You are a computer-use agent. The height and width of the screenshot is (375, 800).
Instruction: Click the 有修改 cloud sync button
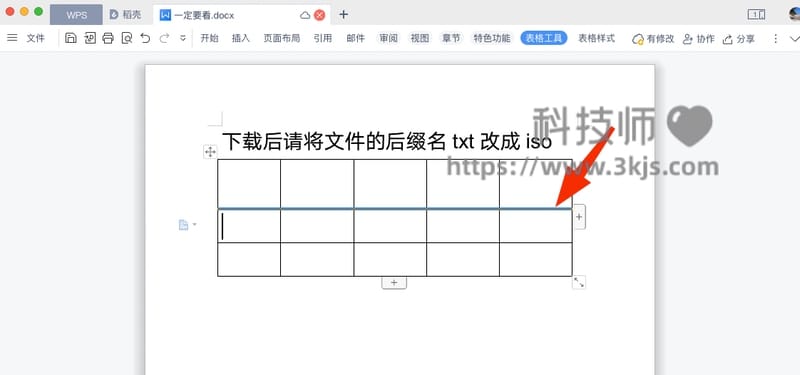[x=653, y=39]
